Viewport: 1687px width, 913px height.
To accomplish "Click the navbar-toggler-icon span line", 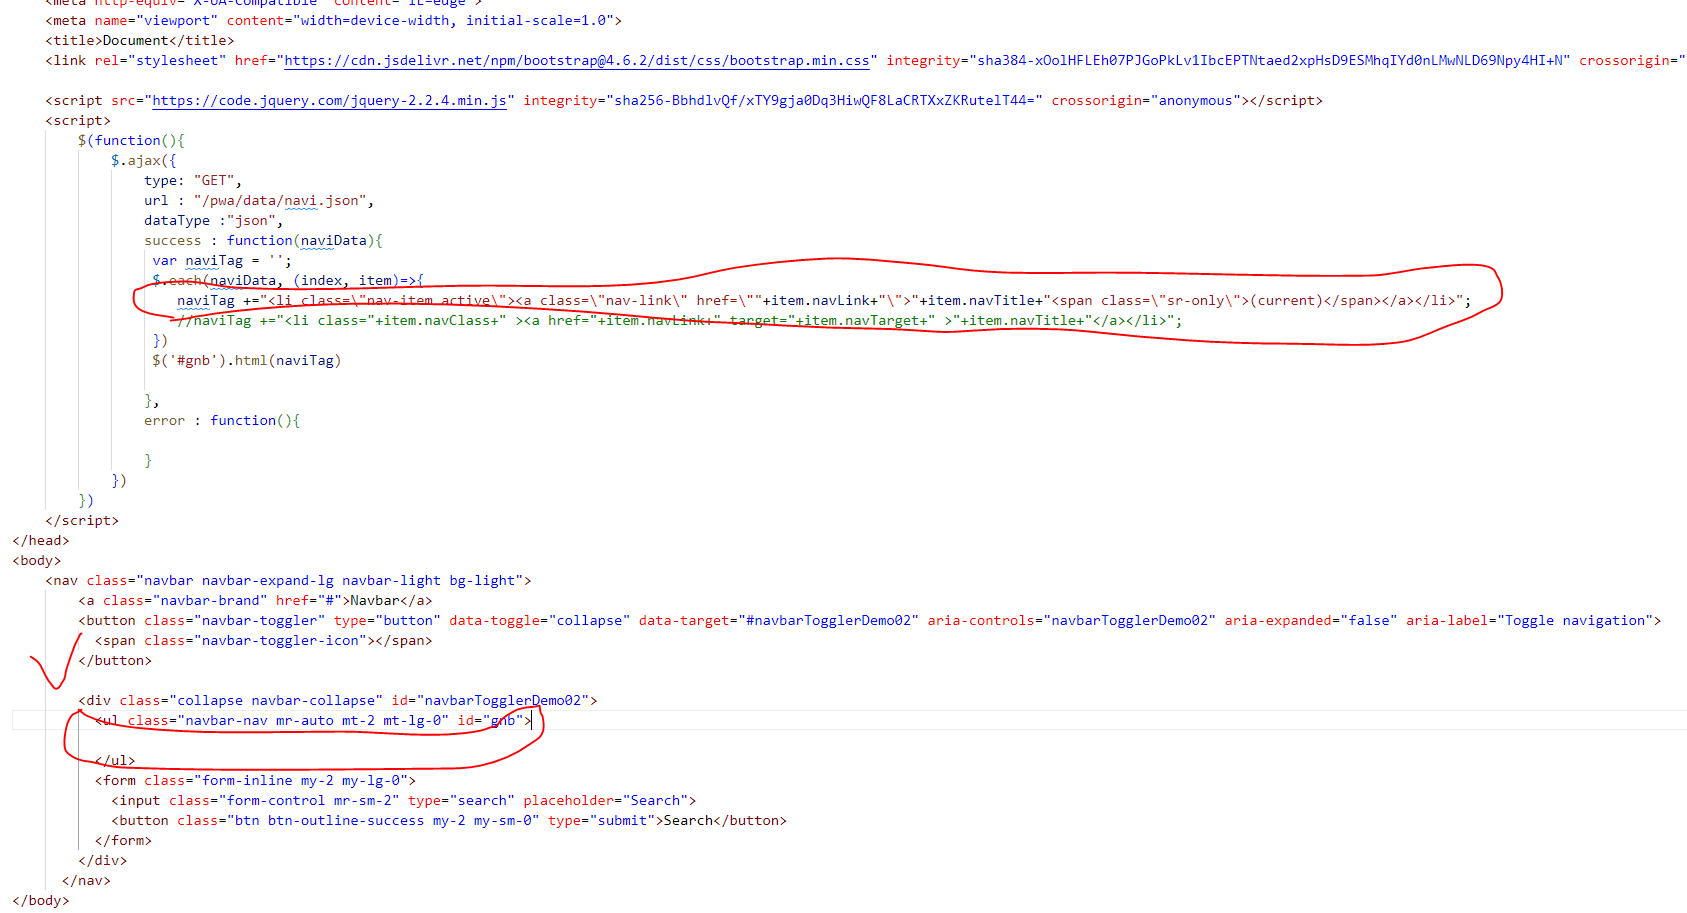I will (264, 641).
